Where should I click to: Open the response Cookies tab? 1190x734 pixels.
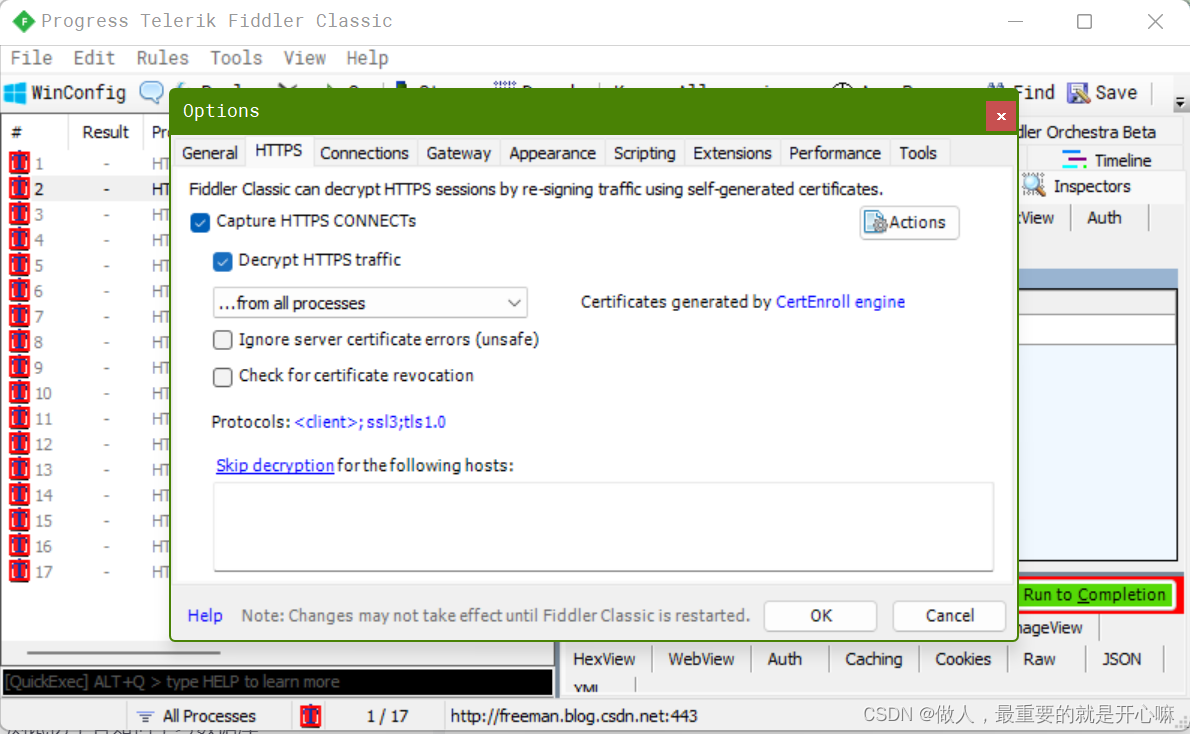click(963, 659)
